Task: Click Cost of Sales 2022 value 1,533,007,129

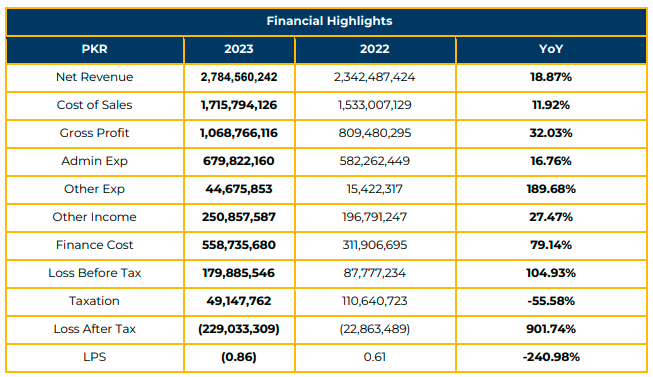Action: click(375, 105)
